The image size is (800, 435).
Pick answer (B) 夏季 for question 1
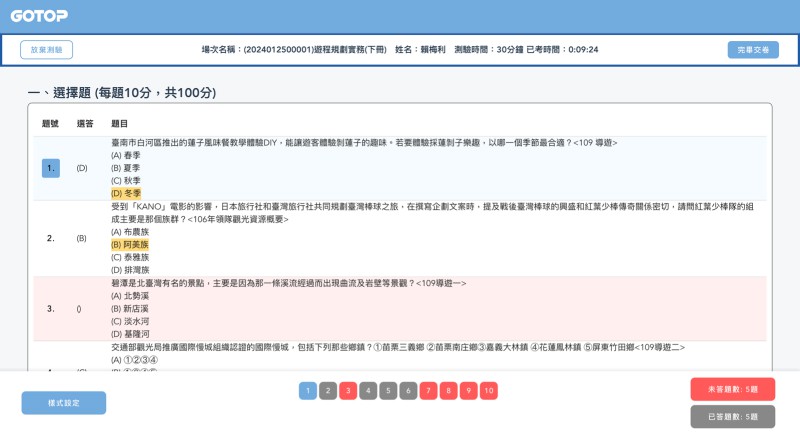[x=125, y=168]
